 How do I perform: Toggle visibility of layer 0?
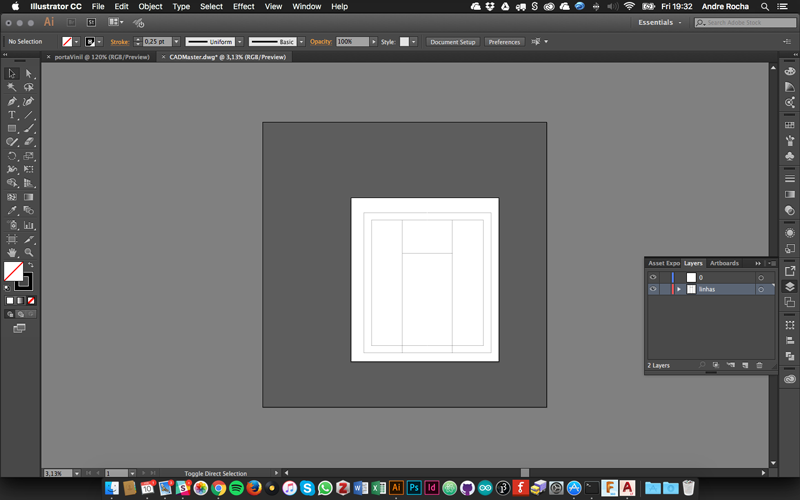[653, 277]
